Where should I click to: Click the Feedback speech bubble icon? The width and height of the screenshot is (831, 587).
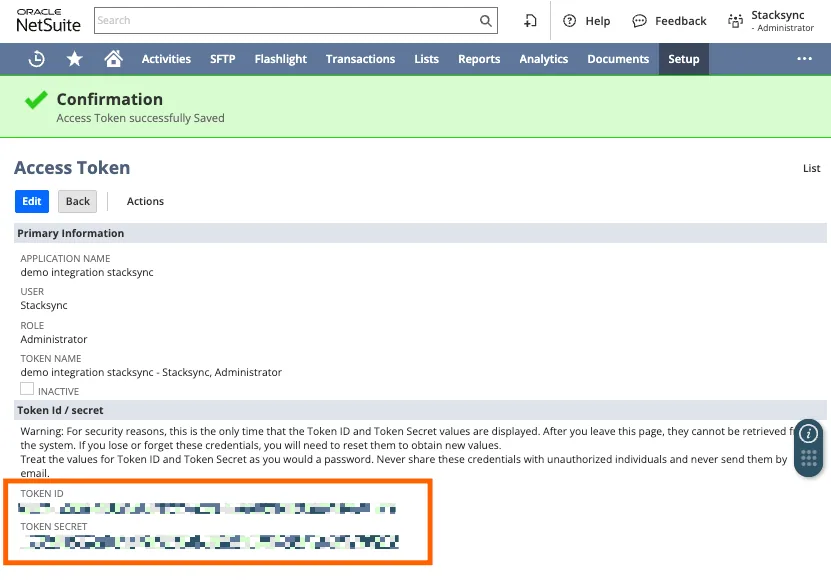click(640, 21)
